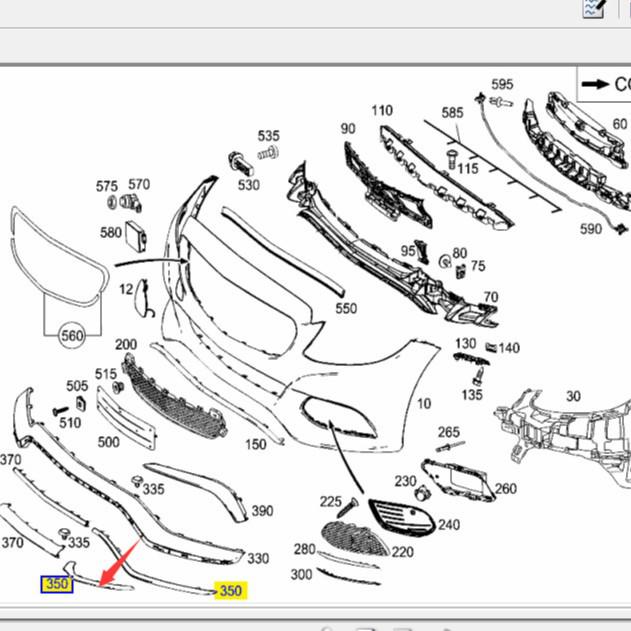This screenshot has height=631, width=631.
Task: Select part number 200 lower grille
Action: pos(126,344)
